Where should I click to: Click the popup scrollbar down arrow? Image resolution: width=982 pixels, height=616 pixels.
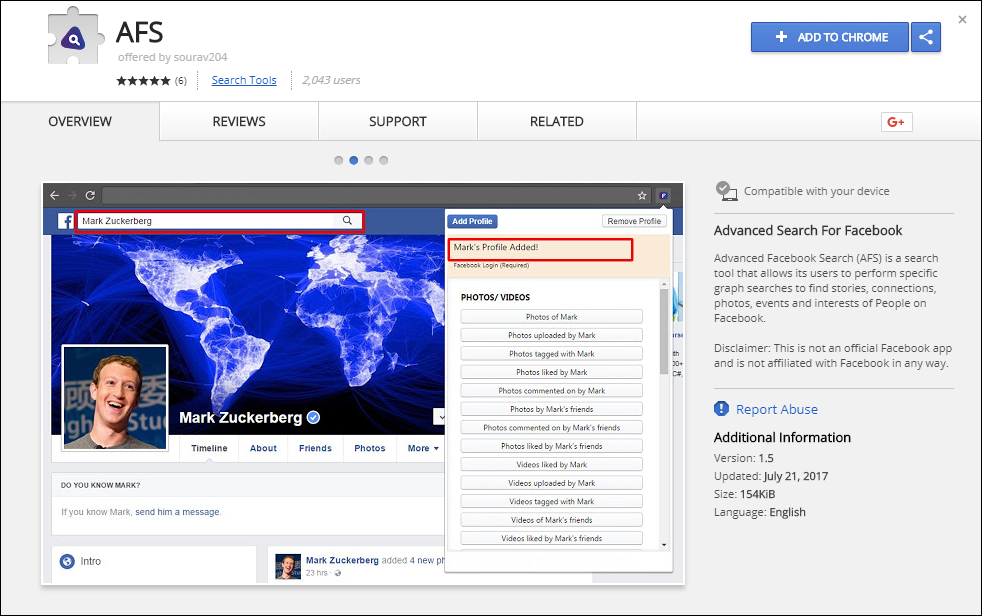click(664, 545)
